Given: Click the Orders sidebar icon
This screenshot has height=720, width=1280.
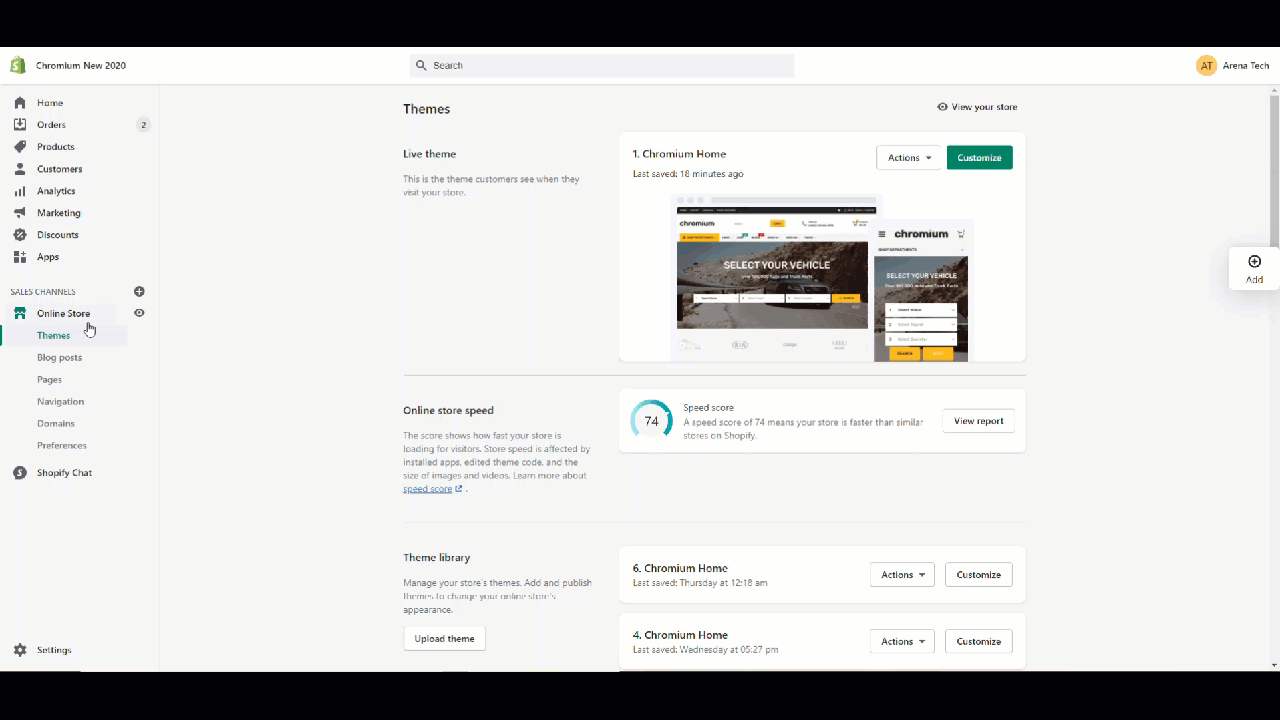Looking at the screenshot, I should (20, 125).
